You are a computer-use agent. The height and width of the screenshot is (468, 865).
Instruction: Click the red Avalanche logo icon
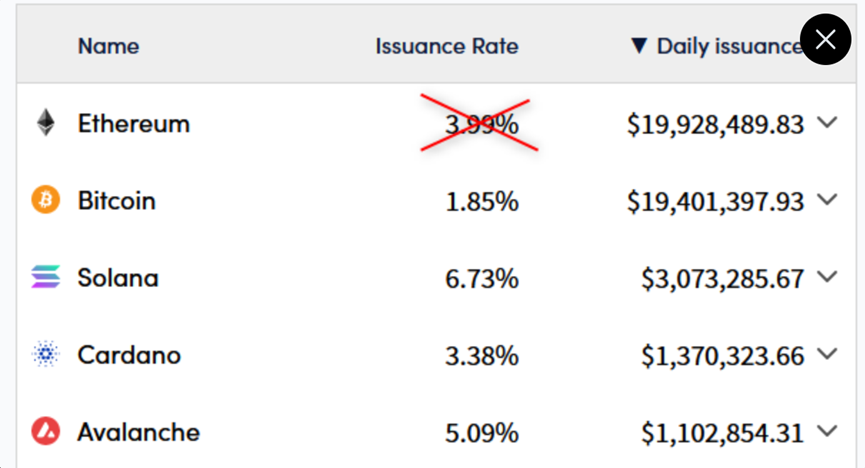click(46, 431)
